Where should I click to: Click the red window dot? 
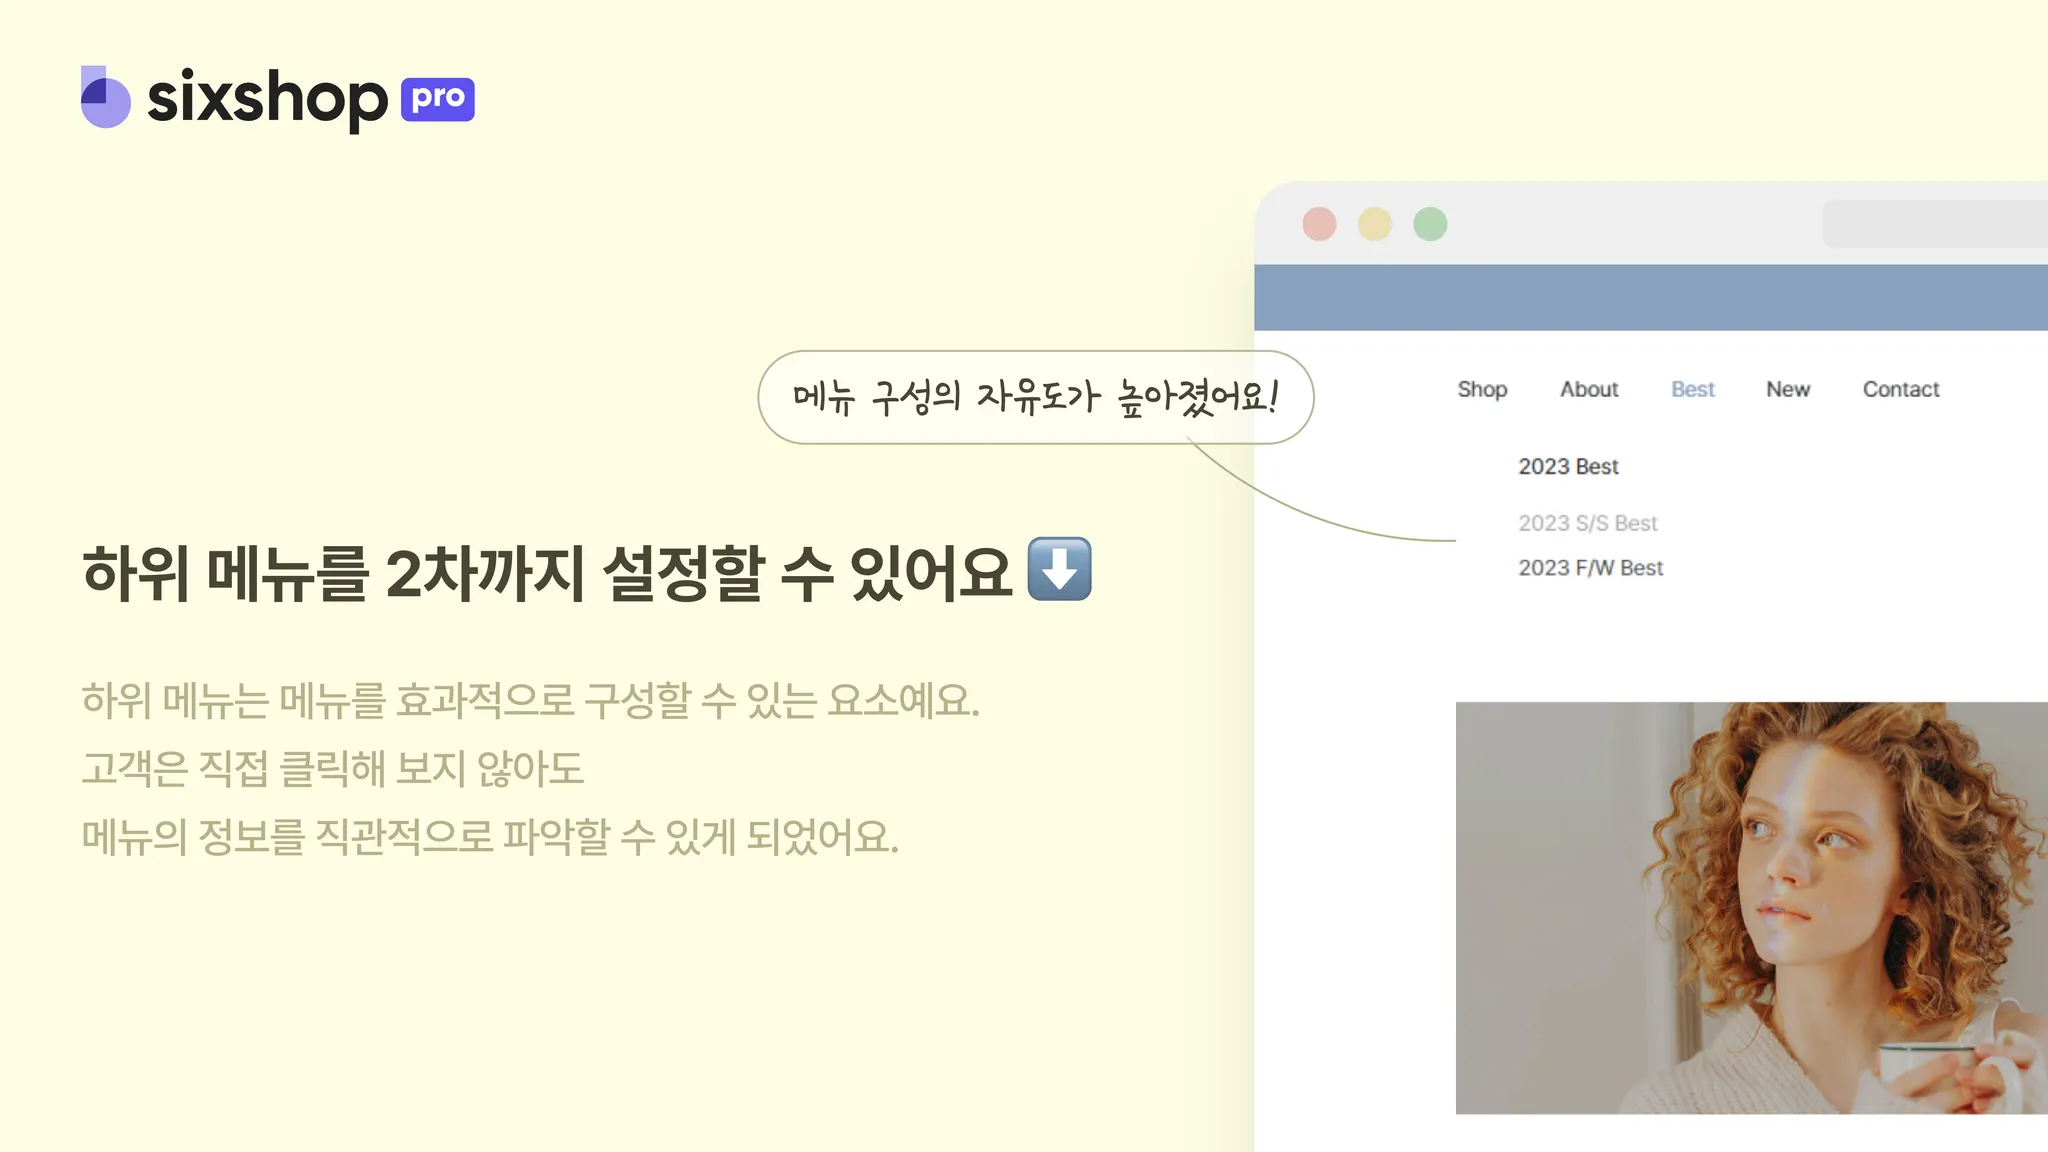pyautogui.click(x=1319, y=224)
